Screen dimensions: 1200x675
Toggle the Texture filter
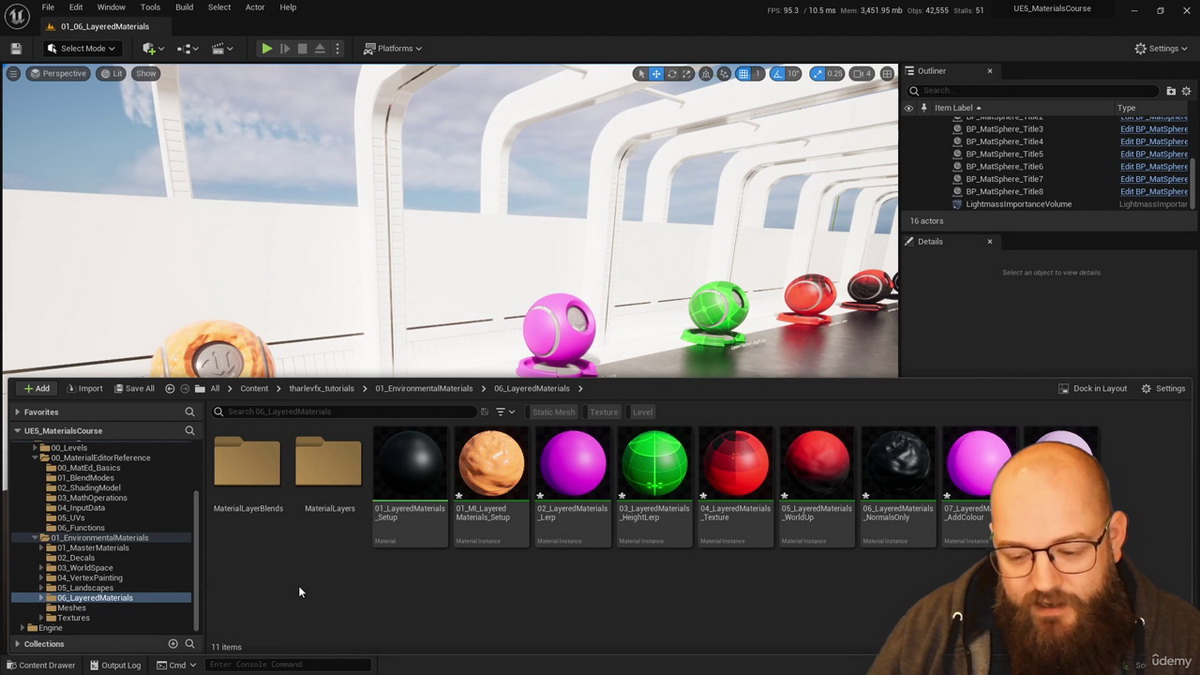tap(604, 412)
